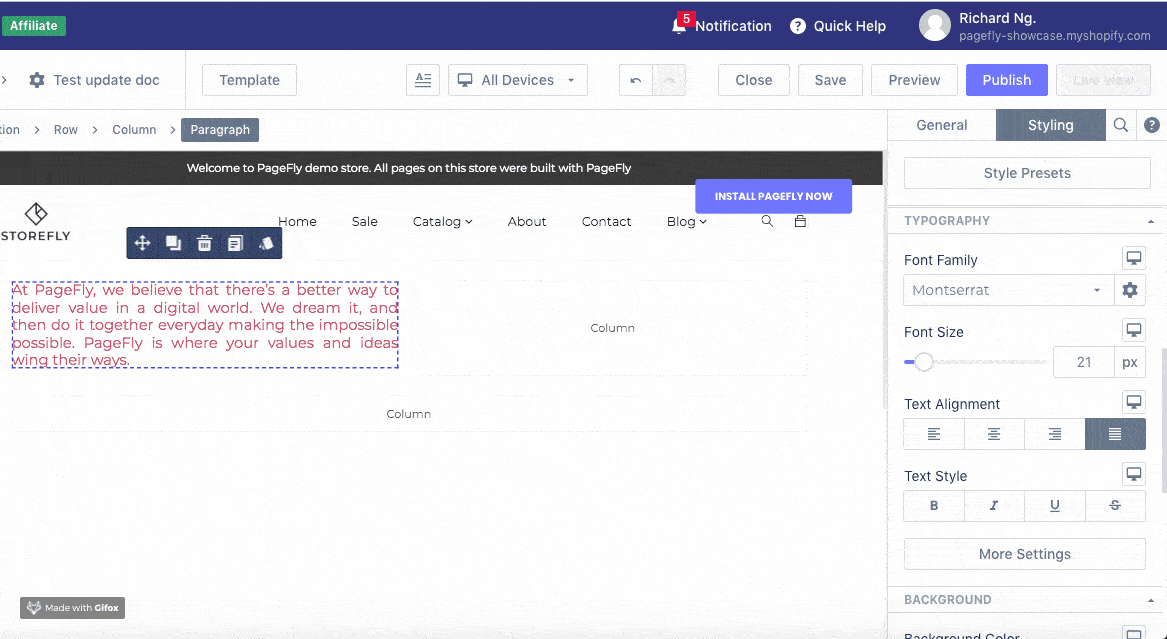Toggle bold text style
Viewport: 1167px width, 639px height.
pyautogui.click(x=934, y=506)
